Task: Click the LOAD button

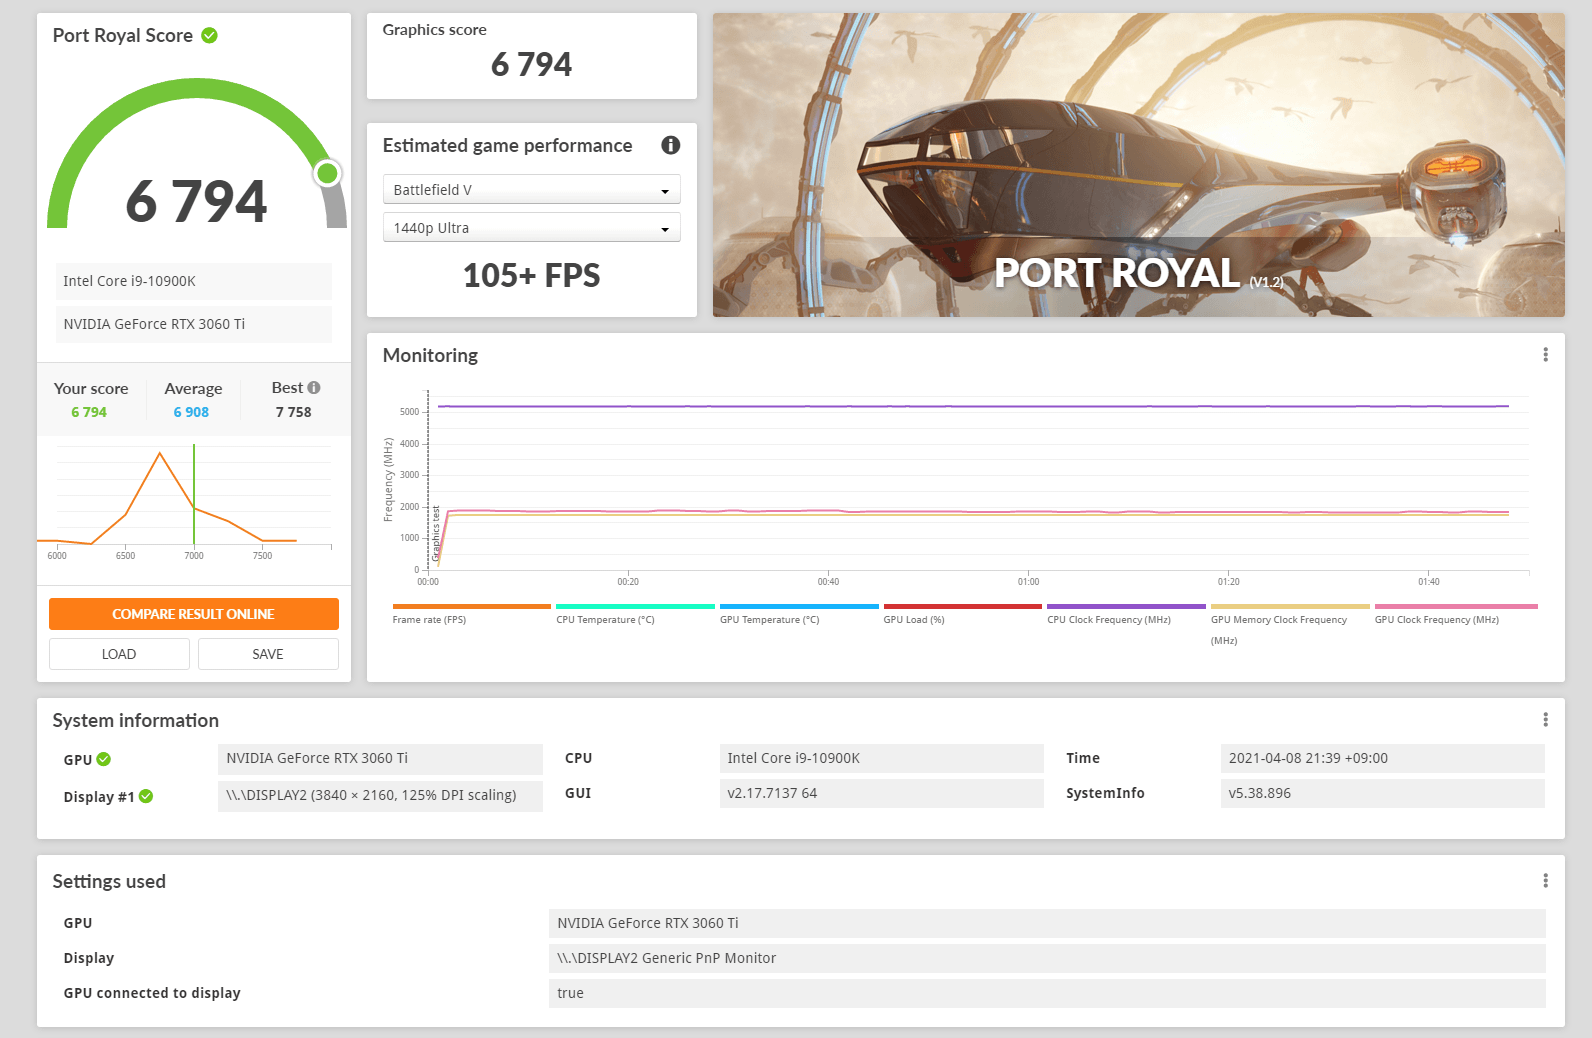Action: 119,654
